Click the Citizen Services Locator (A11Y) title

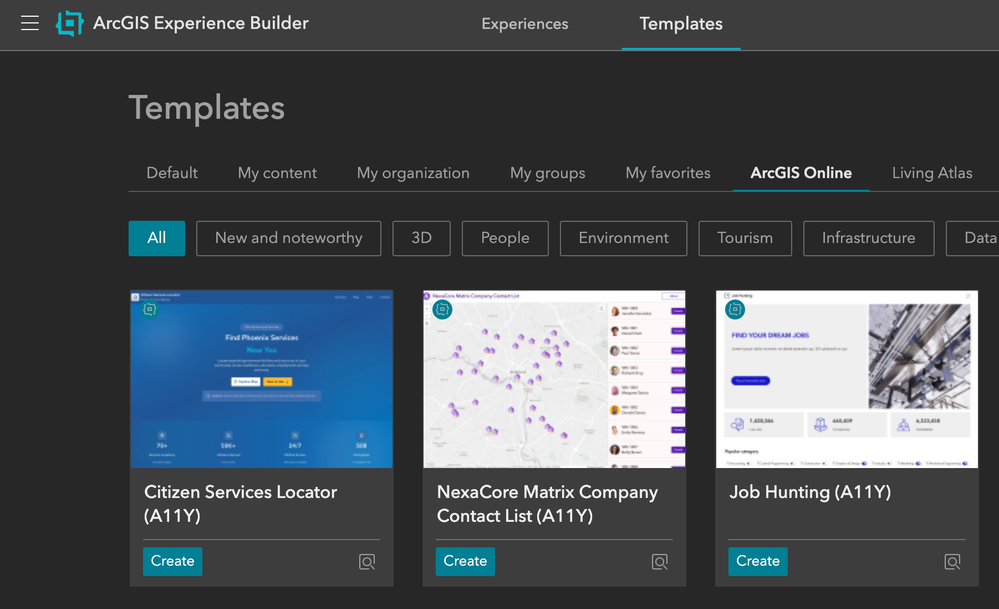point(240,503)
